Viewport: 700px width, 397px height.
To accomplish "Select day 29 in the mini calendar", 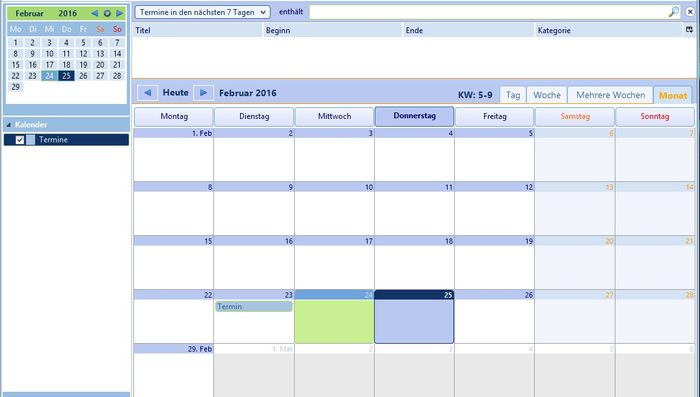I will (x=16, y=87).
